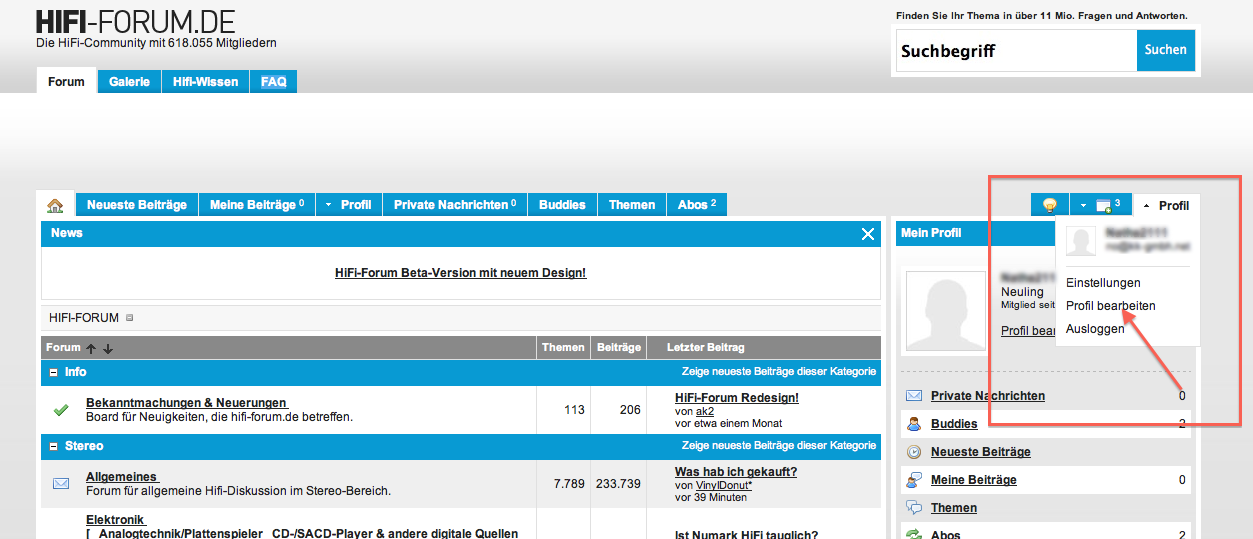Image resolution: width=1253 pixels, height=539 pixels.
Task: Click the green checkmark icon beside Bekanntmachungen
Action: point(60,409)
